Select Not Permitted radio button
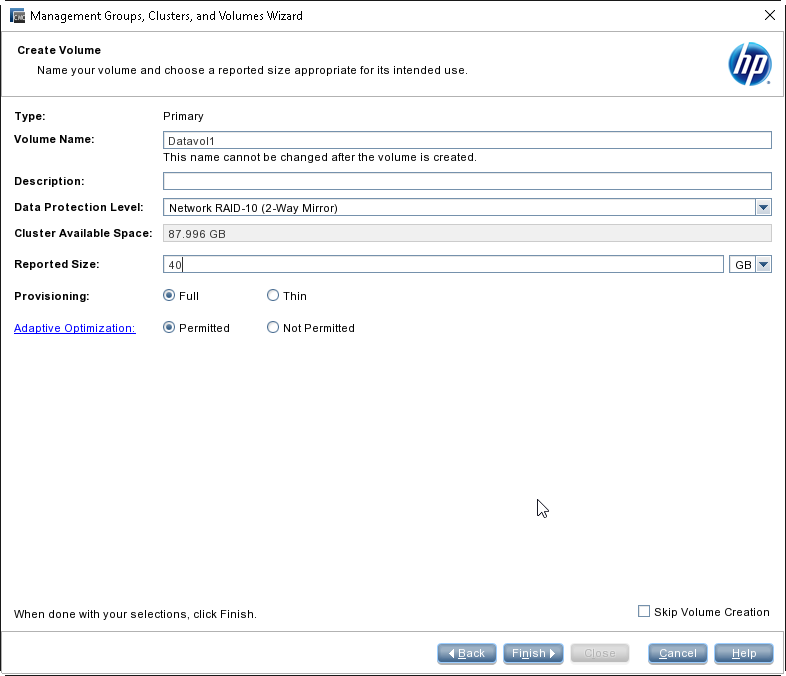The image size is (786, 676). coord(273,328)
